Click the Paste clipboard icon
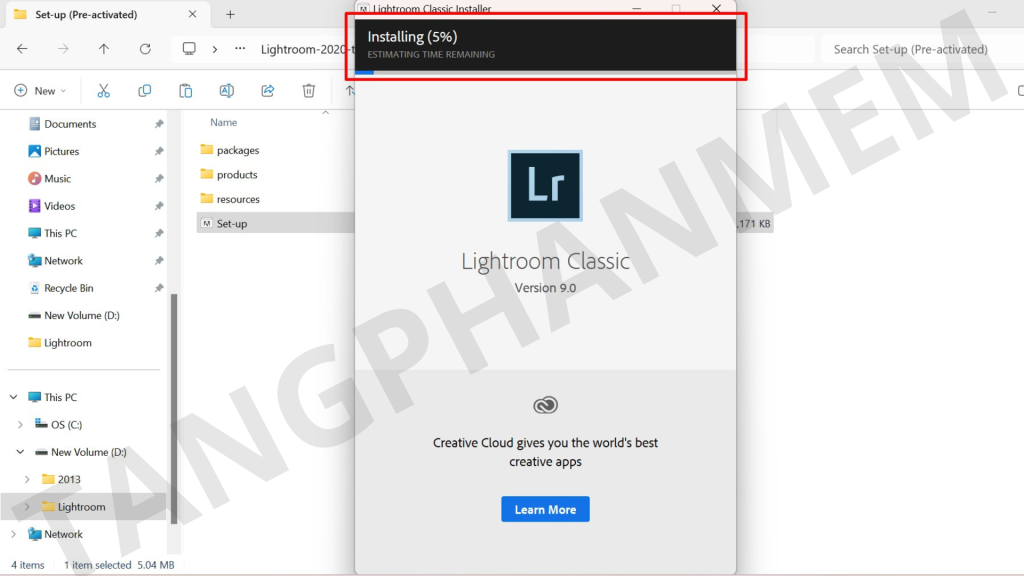The image size is (1024, 576). [185, 91]
